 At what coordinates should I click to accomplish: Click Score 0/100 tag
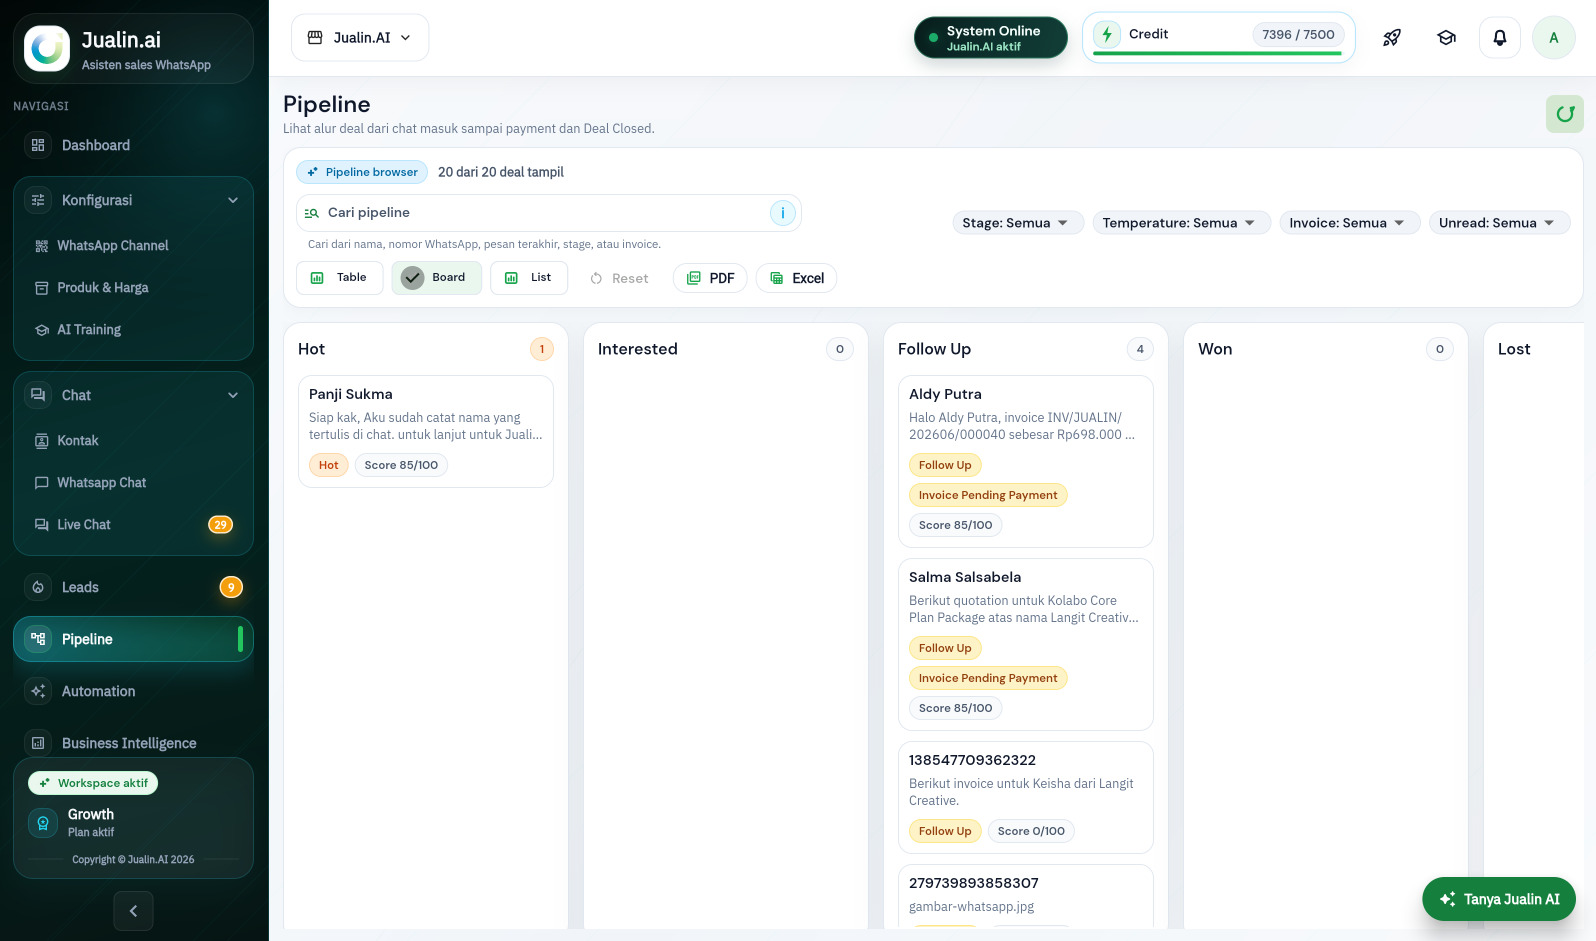(x=1031, y=831)
